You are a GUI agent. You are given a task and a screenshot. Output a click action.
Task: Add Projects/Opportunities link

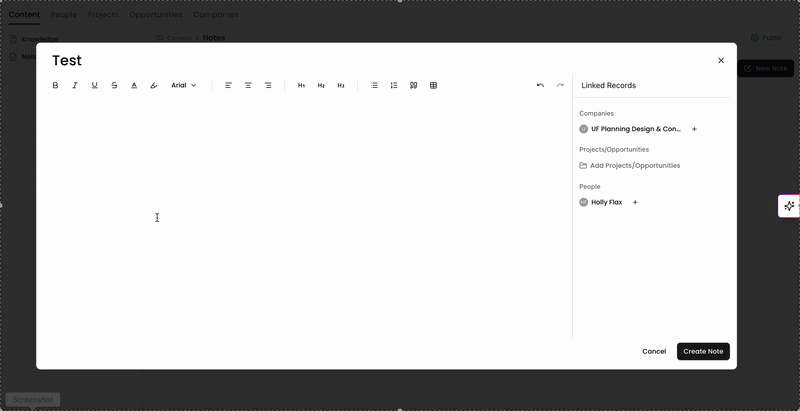pyautogui.click(x=630, y=165)
